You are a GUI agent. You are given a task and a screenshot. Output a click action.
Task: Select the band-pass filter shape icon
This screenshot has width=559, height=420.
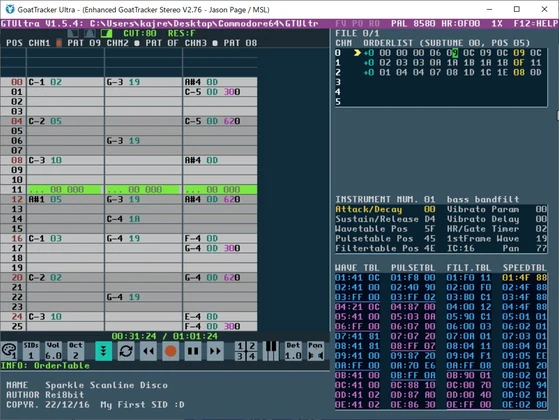tap(89, 33)
